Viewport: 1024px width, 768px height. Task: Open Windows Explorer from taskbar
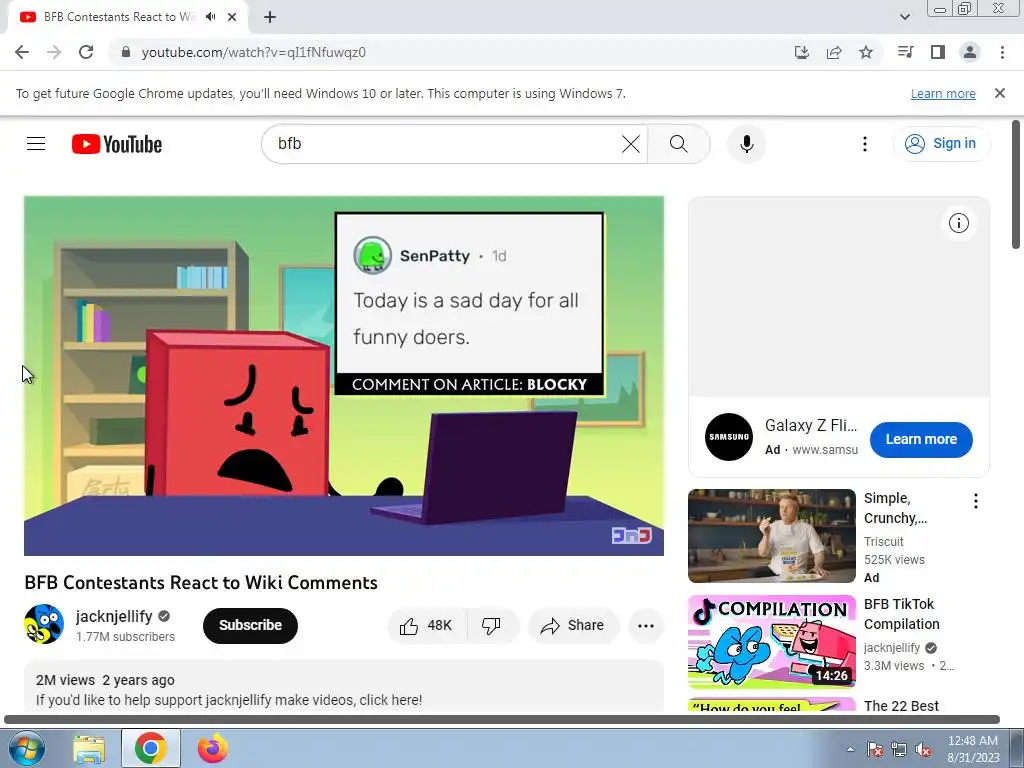tap(89, 748)
